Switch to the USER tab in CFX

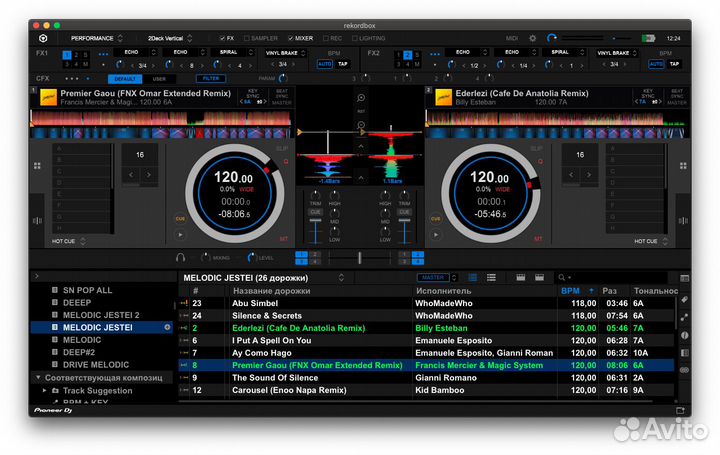tap(158, 78)
